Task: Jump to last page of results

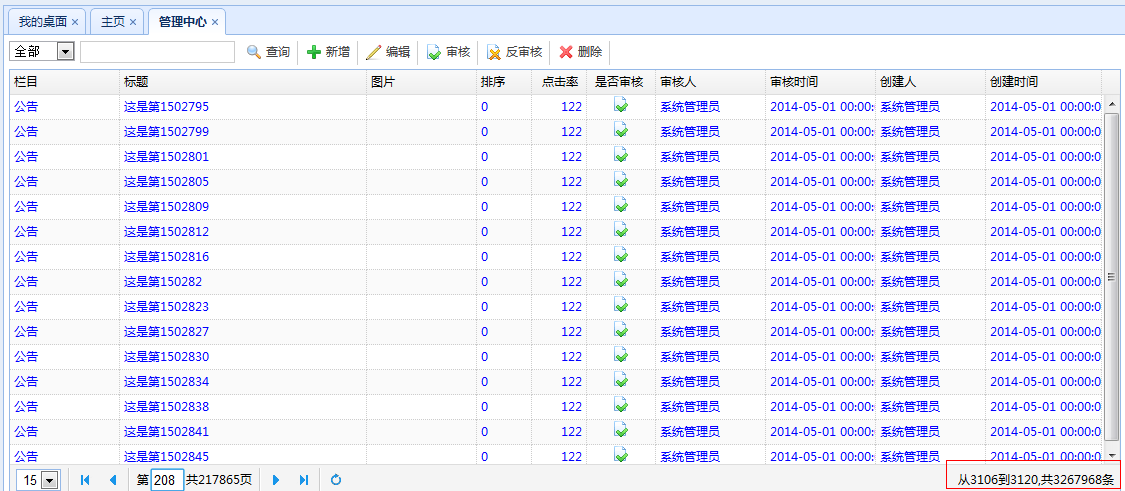Action: (303, 480)
